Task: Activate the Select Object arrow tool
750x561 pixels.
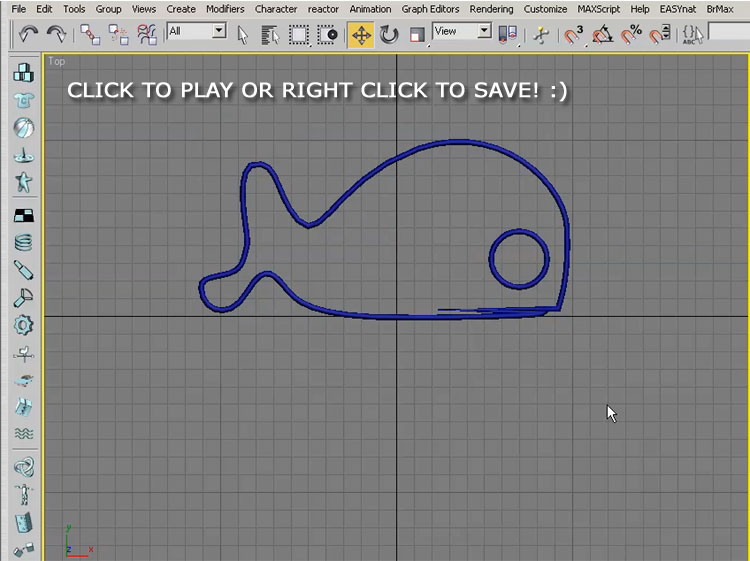Action: [243, 35]
